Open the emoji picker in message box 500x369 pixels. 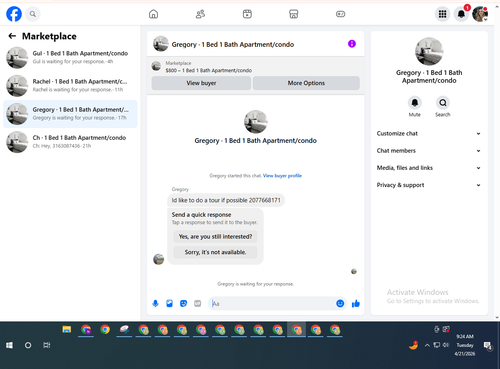[340, 303]
